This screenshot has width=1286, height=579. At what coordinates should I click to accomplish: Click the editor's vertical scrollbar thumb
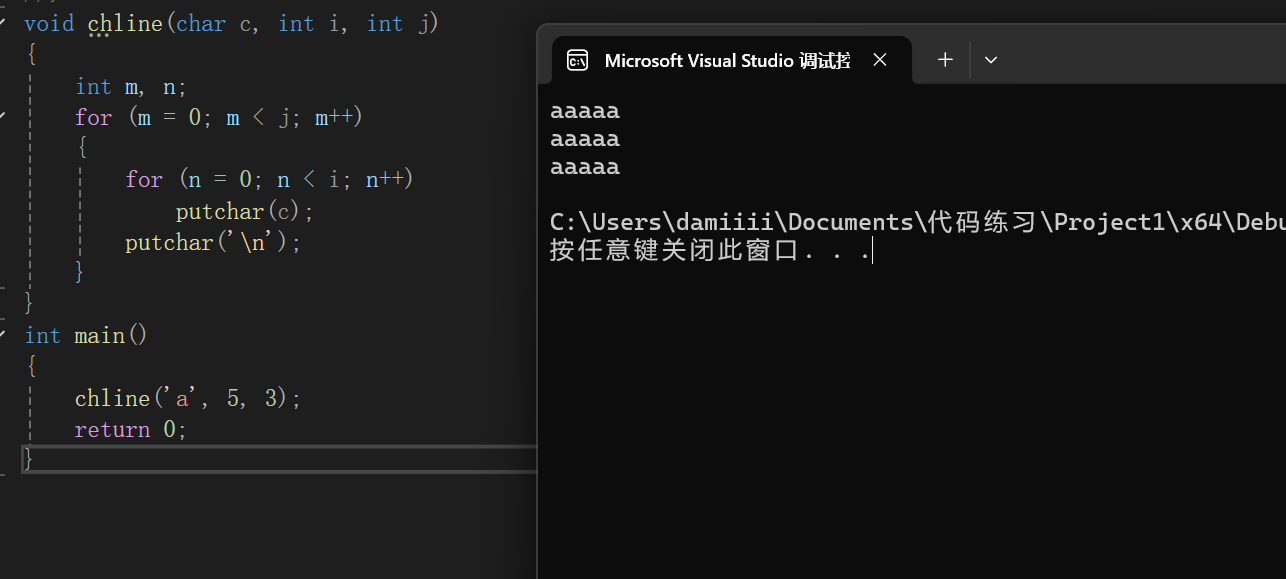[x=531, y=200]
